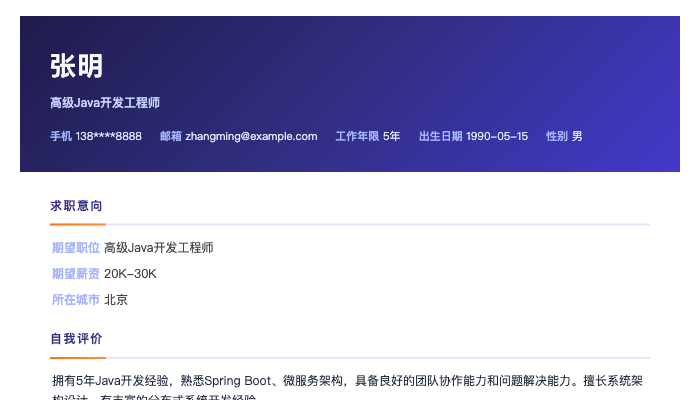Viewport: 700px width, 400px height.
Task: Click the header job title 高级Java开发工程师
Action: pyautogui.click(x=105, y=103)
